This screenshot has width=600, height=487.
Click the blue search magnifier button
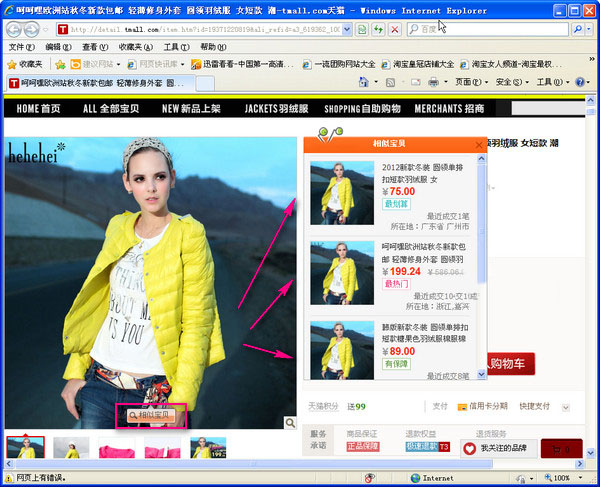tap(578, 29)
